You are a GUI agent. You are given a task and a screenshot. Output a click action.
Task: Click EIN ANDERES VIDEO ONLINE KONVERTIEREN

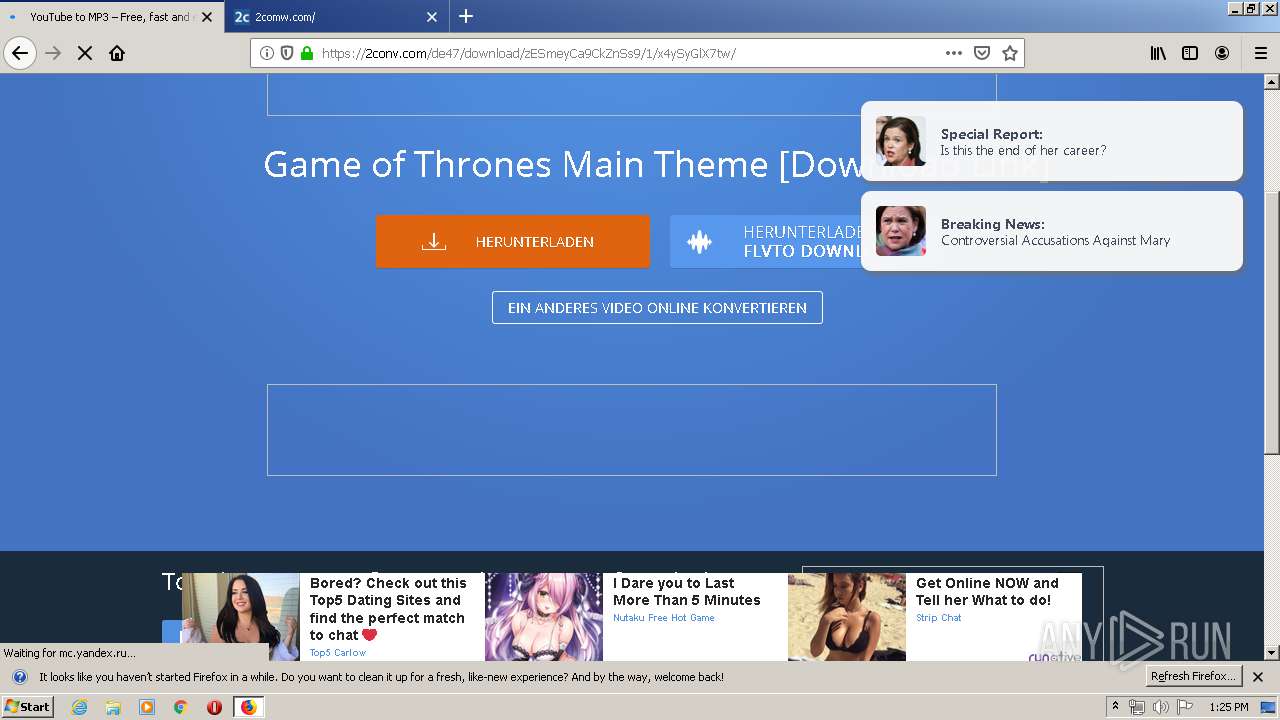tap(657, 308)
